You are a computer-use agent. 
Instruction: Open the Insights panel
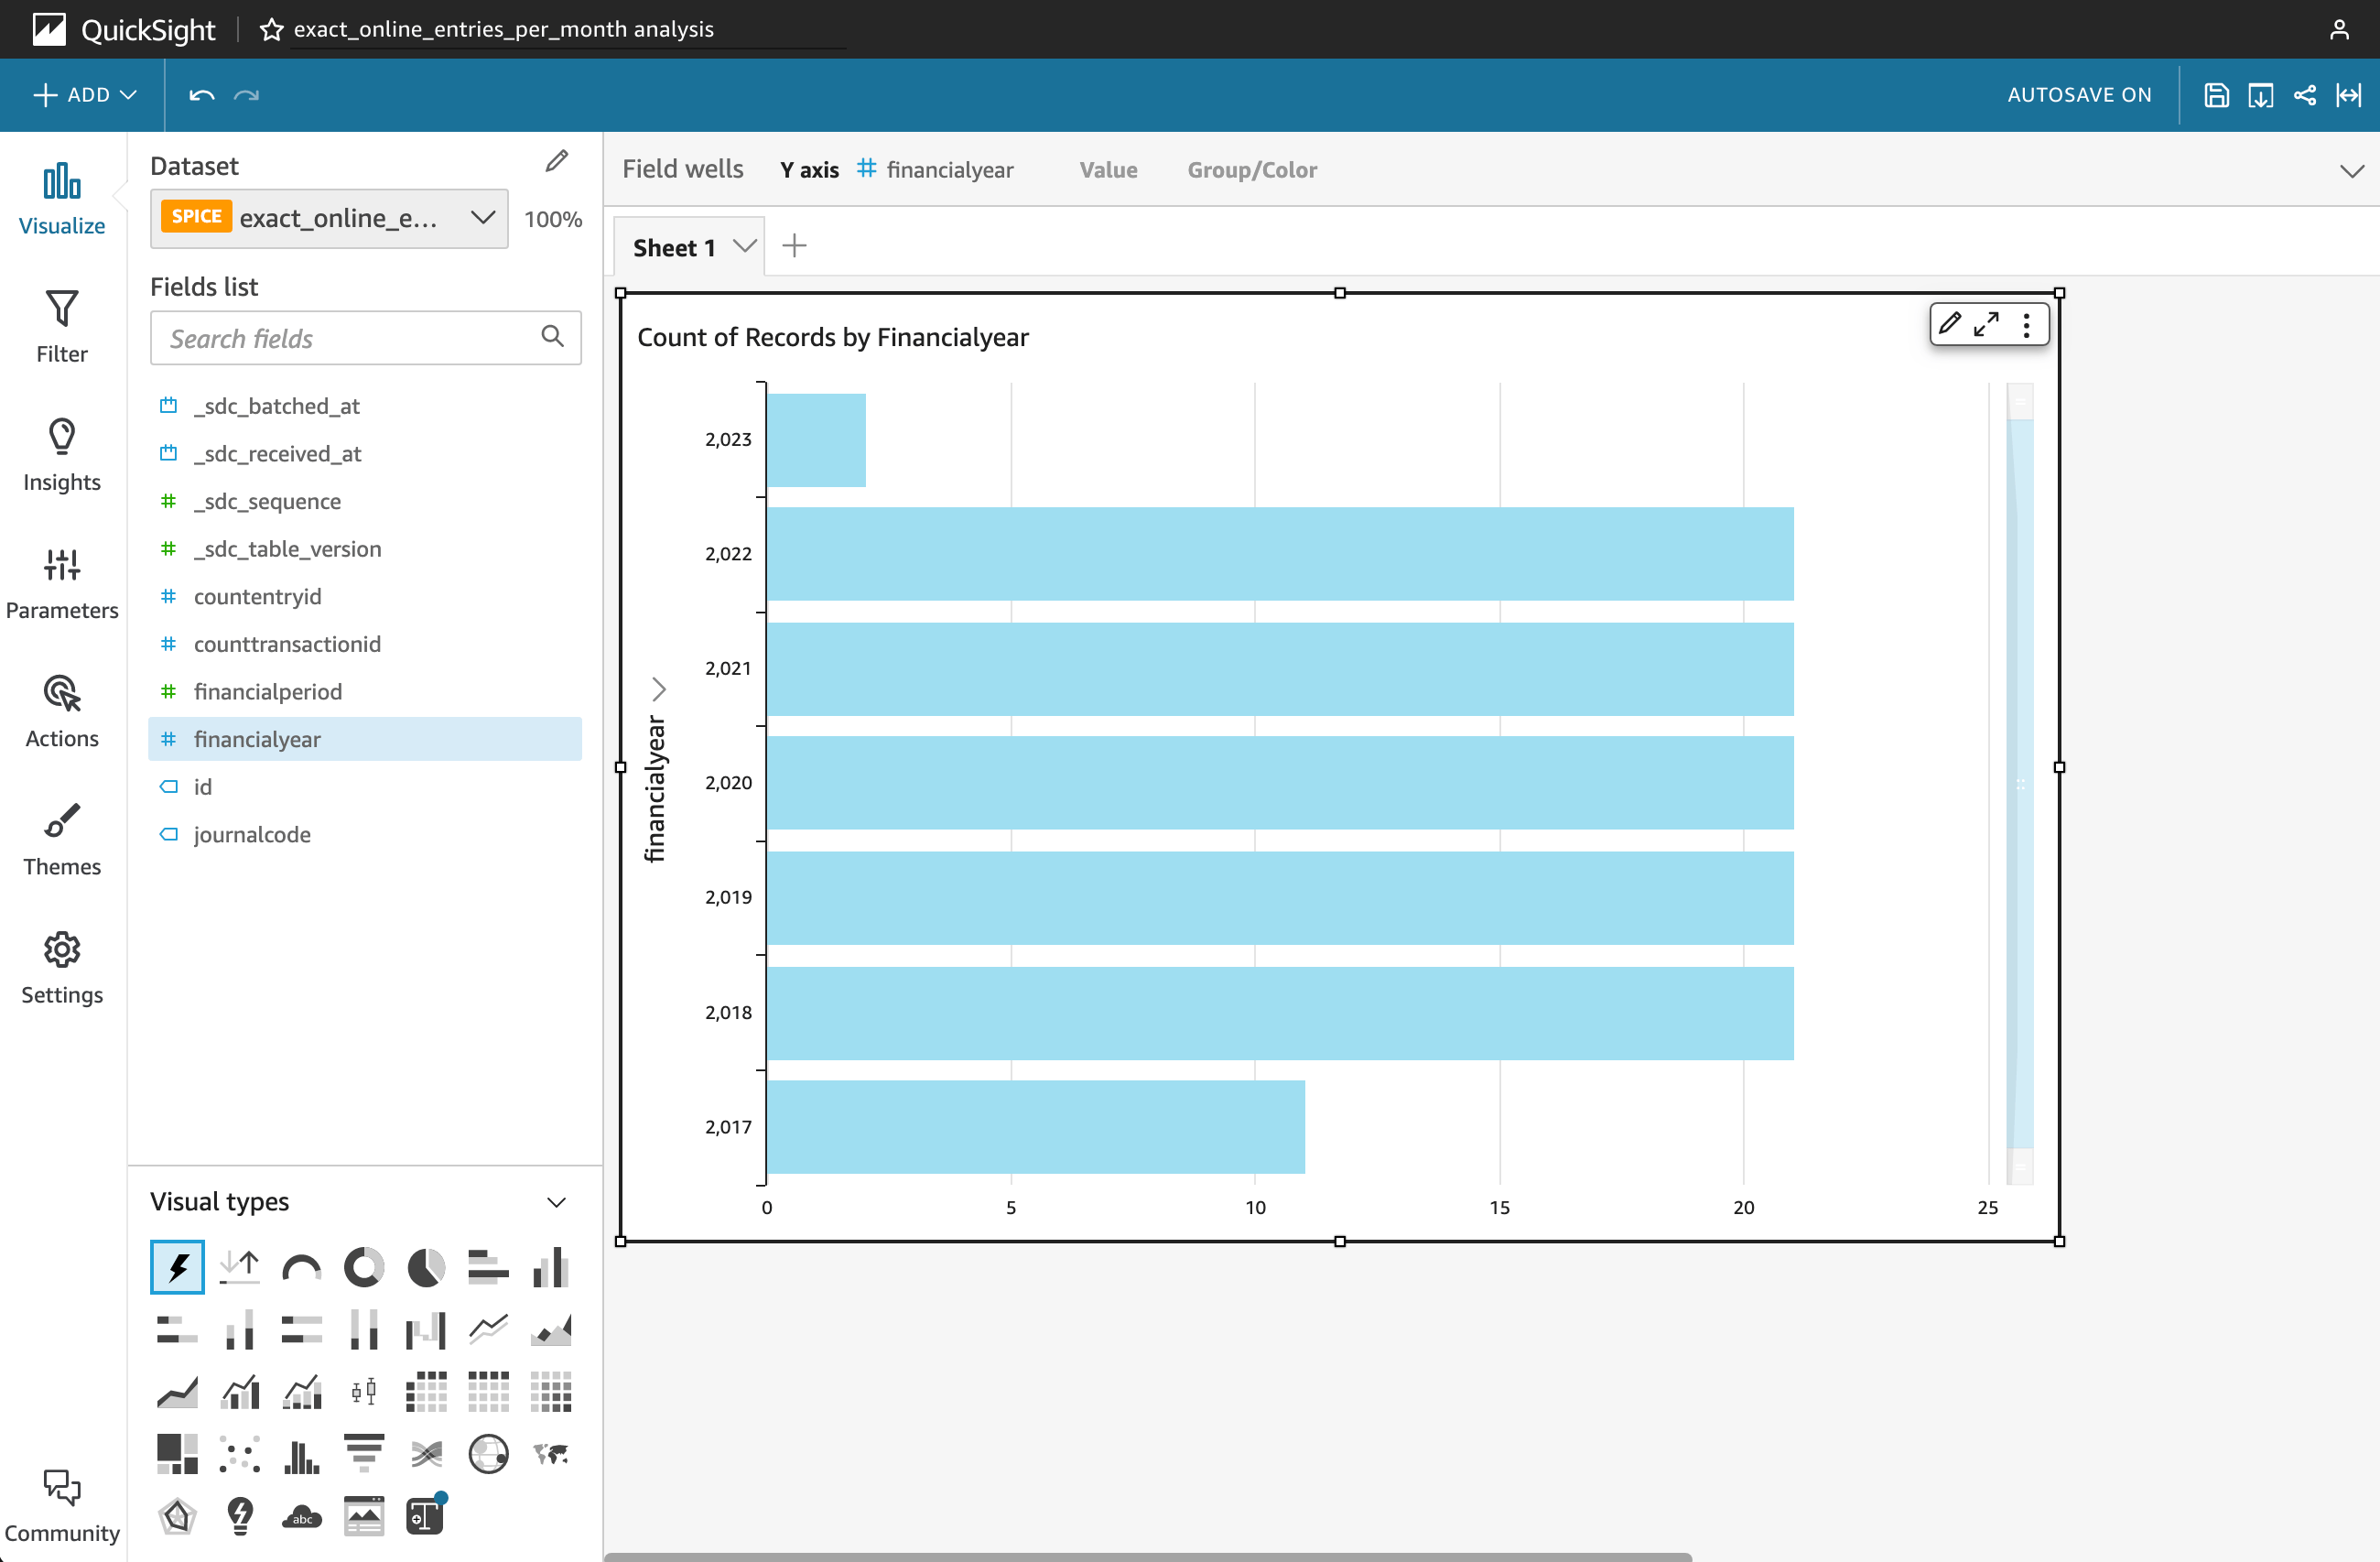62,454
